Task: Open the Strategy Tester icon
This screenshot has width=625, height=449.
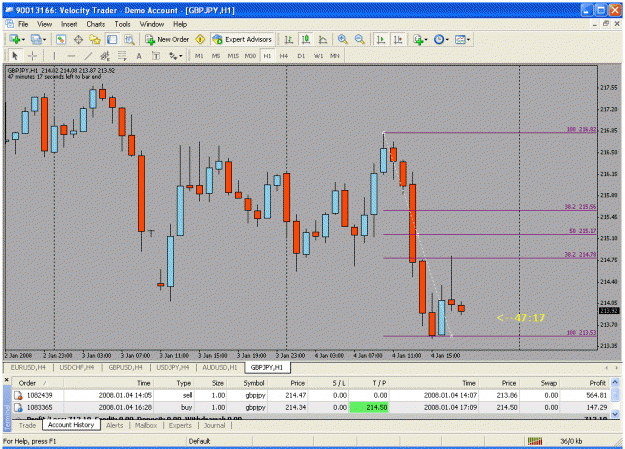Action: coord(129,39)
